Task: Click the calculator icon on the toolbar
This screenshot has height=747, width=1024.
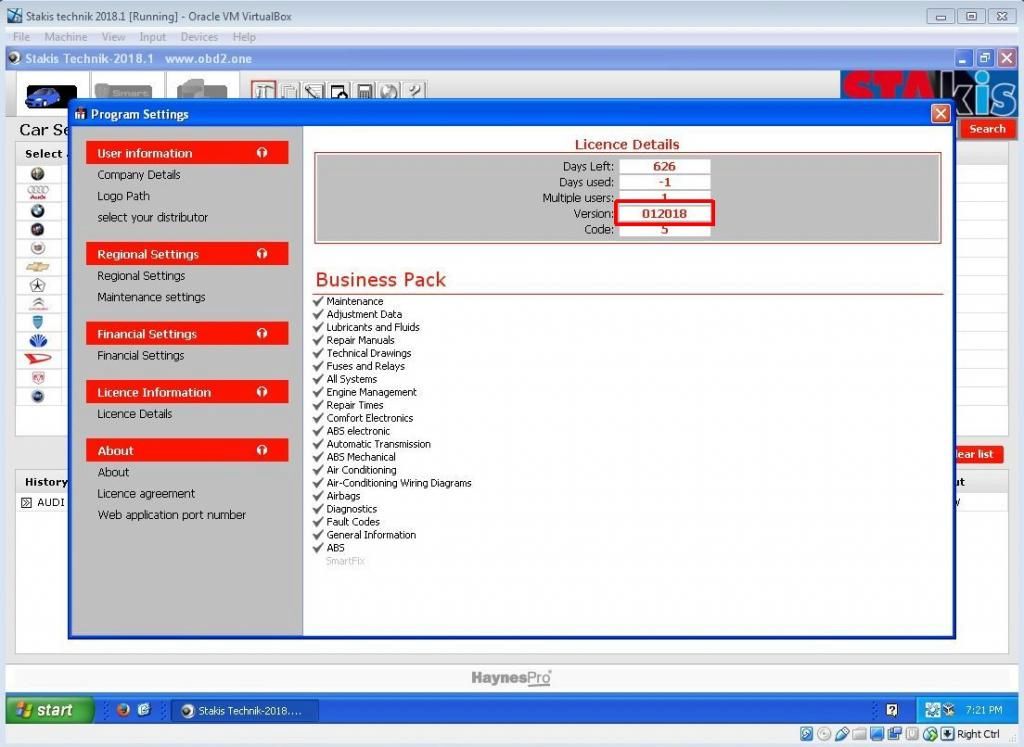Action: [365, 91]
